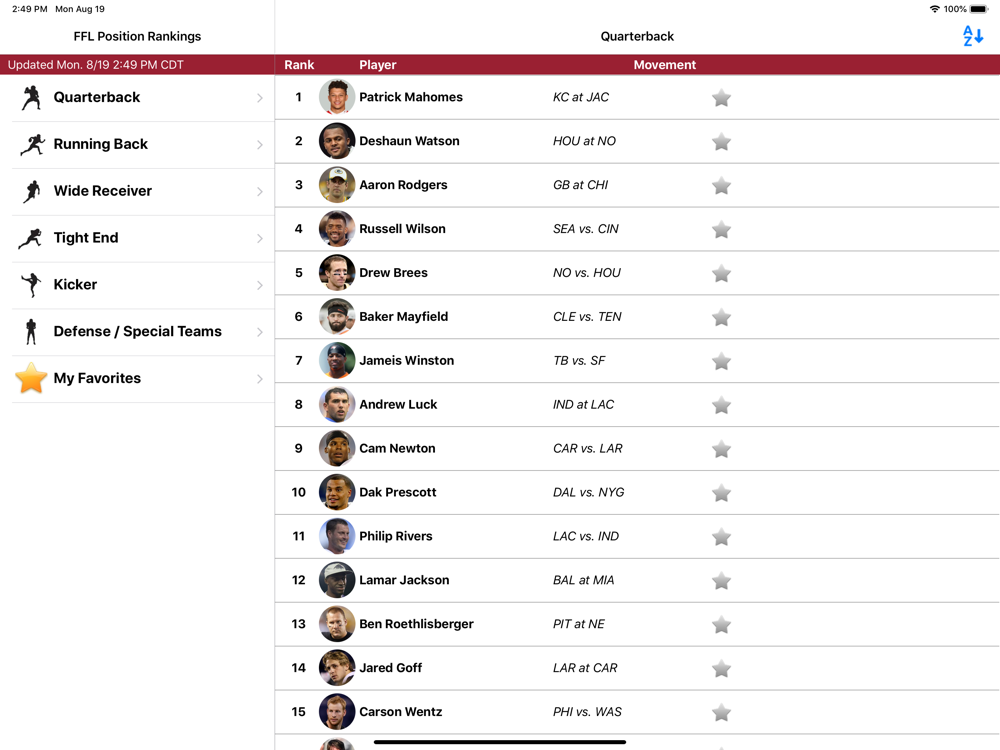1000x750 pixels.
Task: Sort players alphabetically with A-Z icon
Action: click(x=972, y=36)
